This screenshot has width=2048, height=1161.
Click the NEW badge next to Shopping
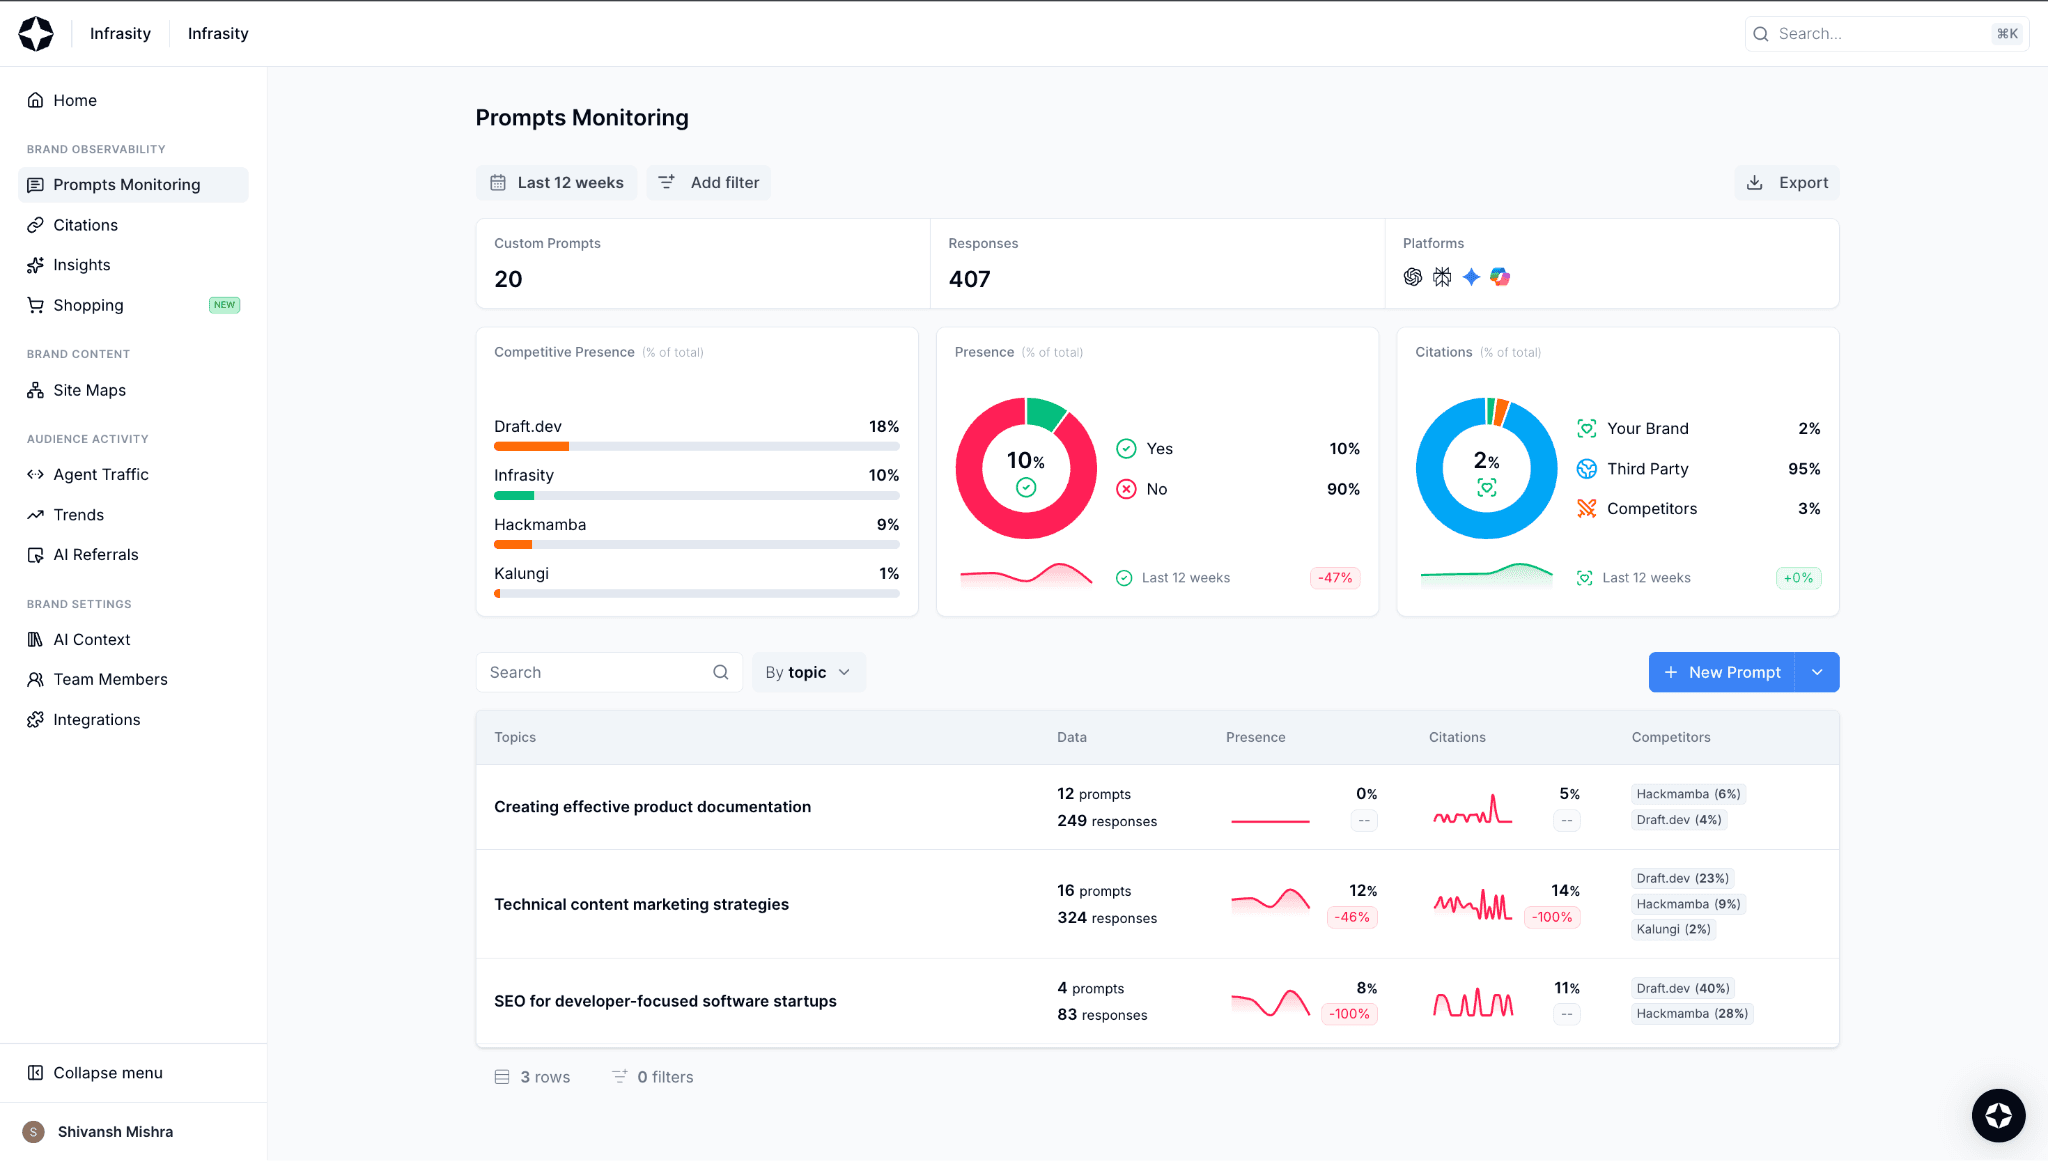pyautogui.click(x=224, y=305)
